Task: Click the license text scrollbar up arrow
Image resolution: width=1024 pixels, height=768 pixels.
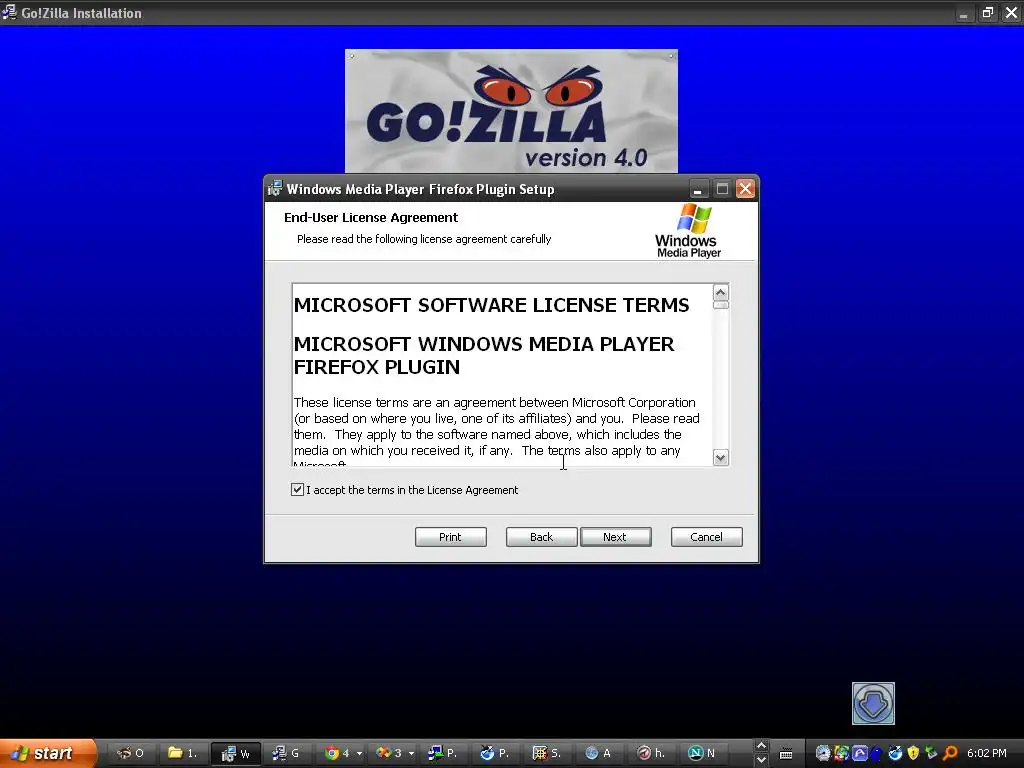Action: [721, 292]
